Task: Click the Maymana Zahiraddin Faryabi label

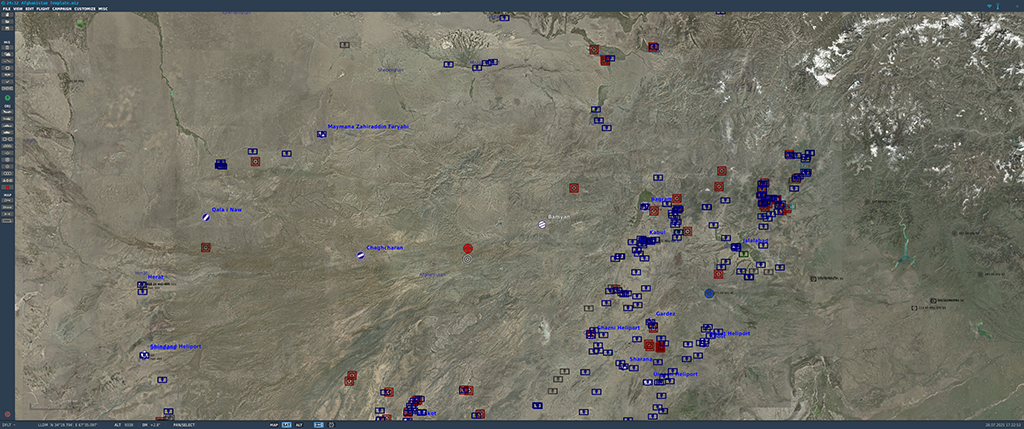Action: pyautogui.click(x=368, y=127)
